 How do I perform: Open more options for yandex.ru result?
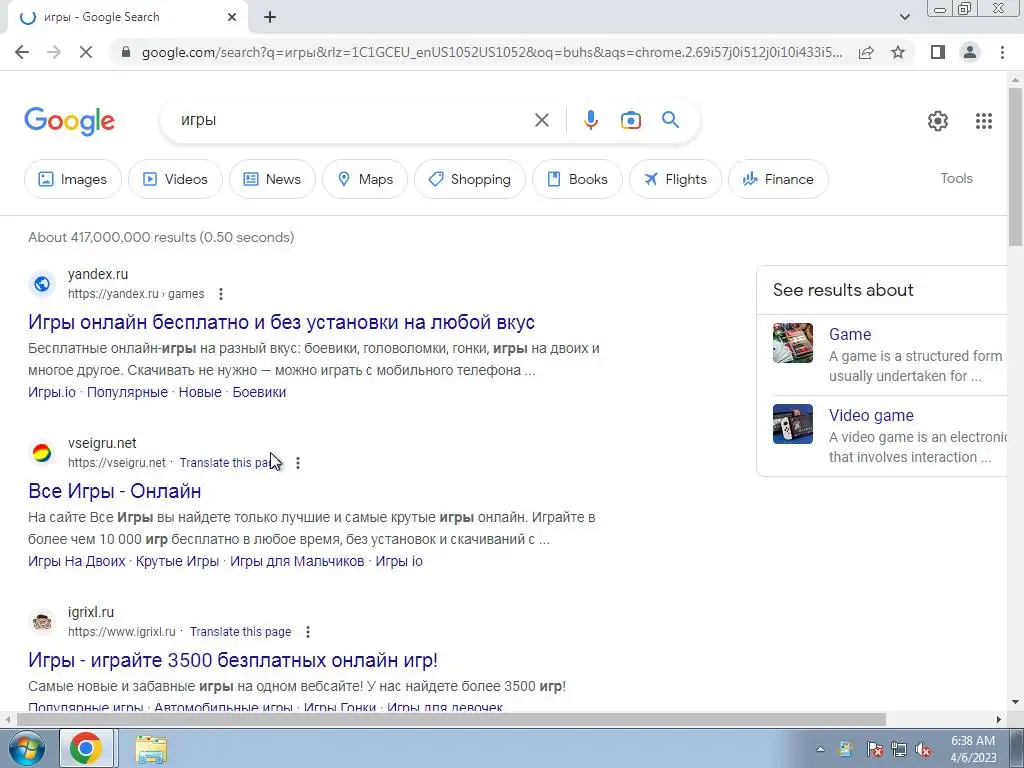point(221,294)
